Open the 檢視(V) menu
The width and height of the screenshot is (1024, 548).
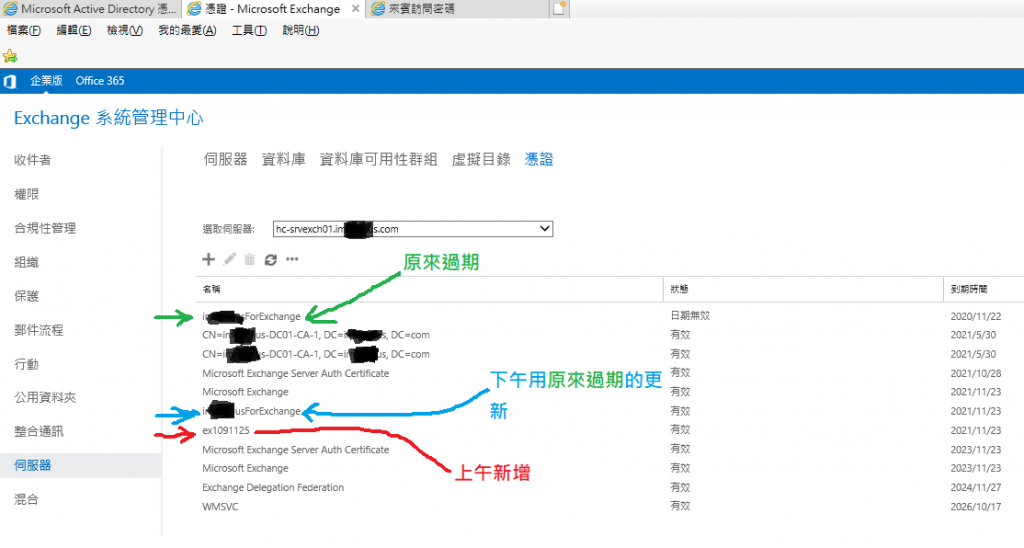tap(125, 30)
